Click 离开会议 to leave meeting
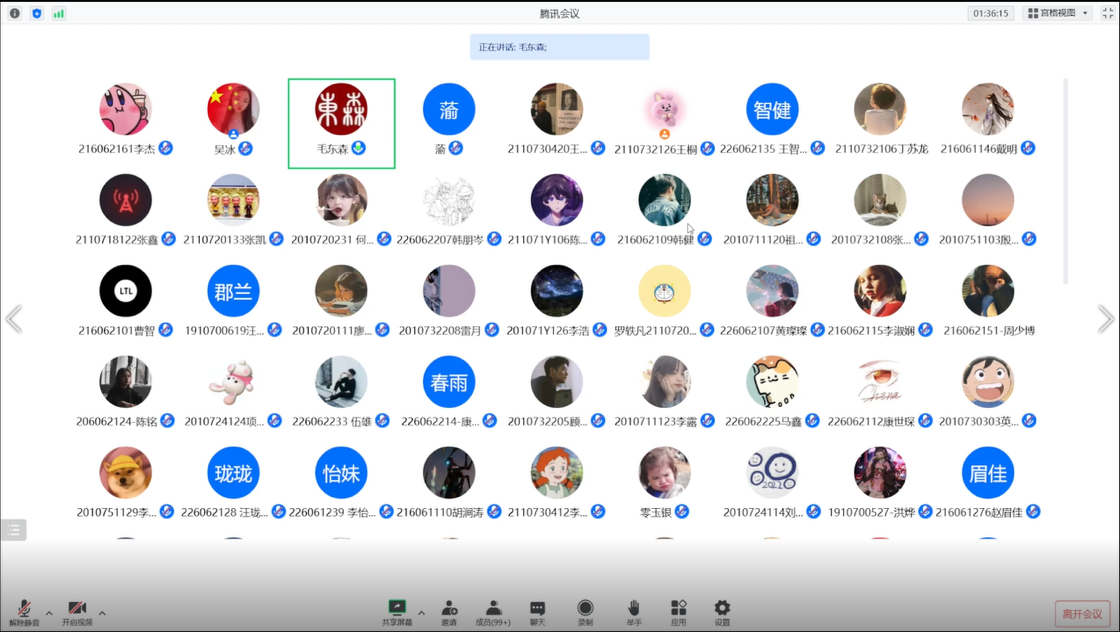Viewport: 1120px width, 632px height. click(1082, 613)
